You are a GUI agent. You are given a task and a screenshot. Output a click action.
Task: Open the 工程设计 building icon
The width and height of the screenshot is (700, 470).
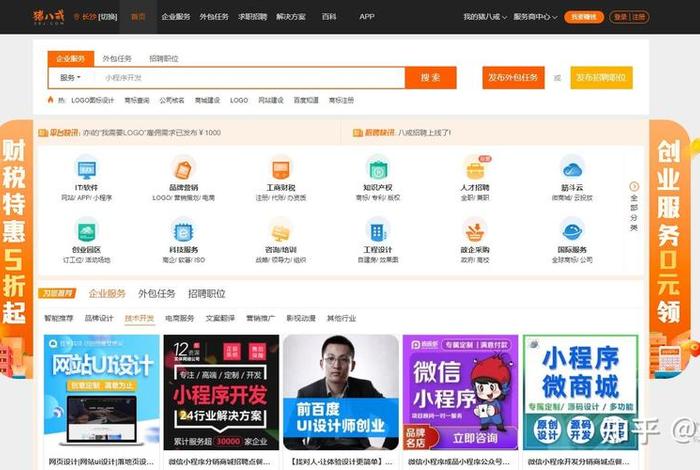point(378,231)
